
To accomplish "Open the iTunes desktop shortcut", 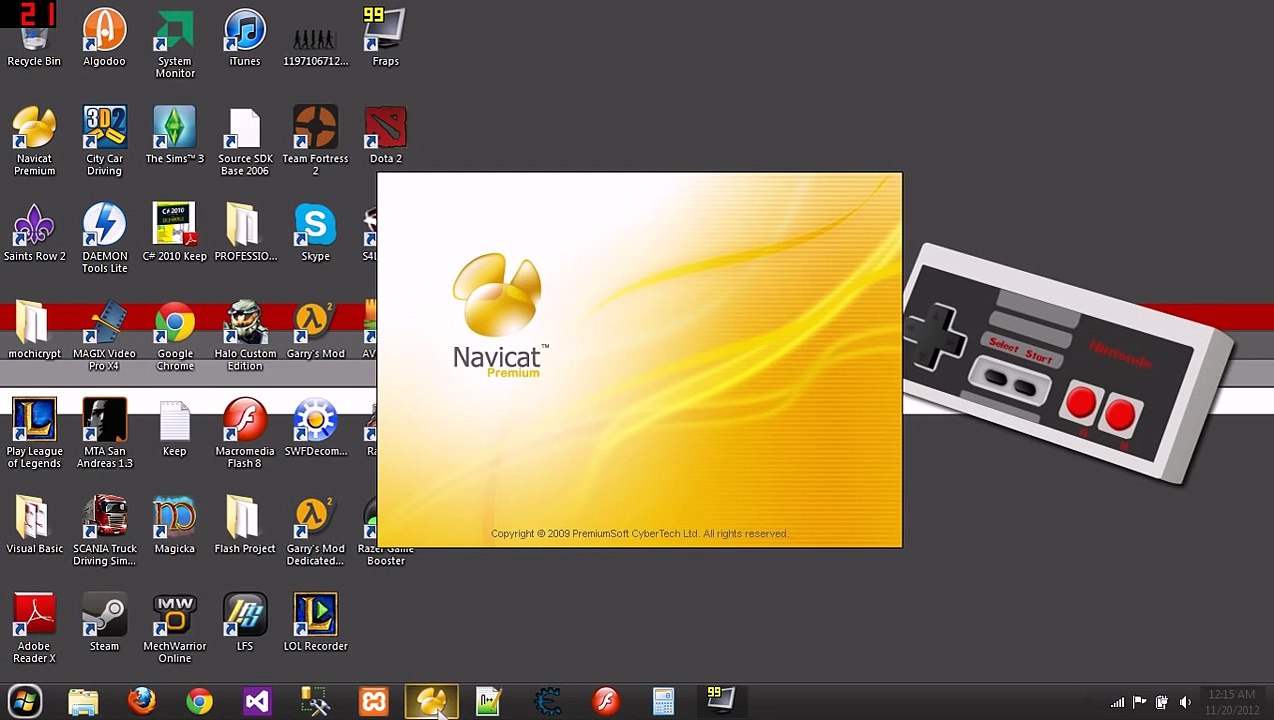I will click(x=244, y=32).
